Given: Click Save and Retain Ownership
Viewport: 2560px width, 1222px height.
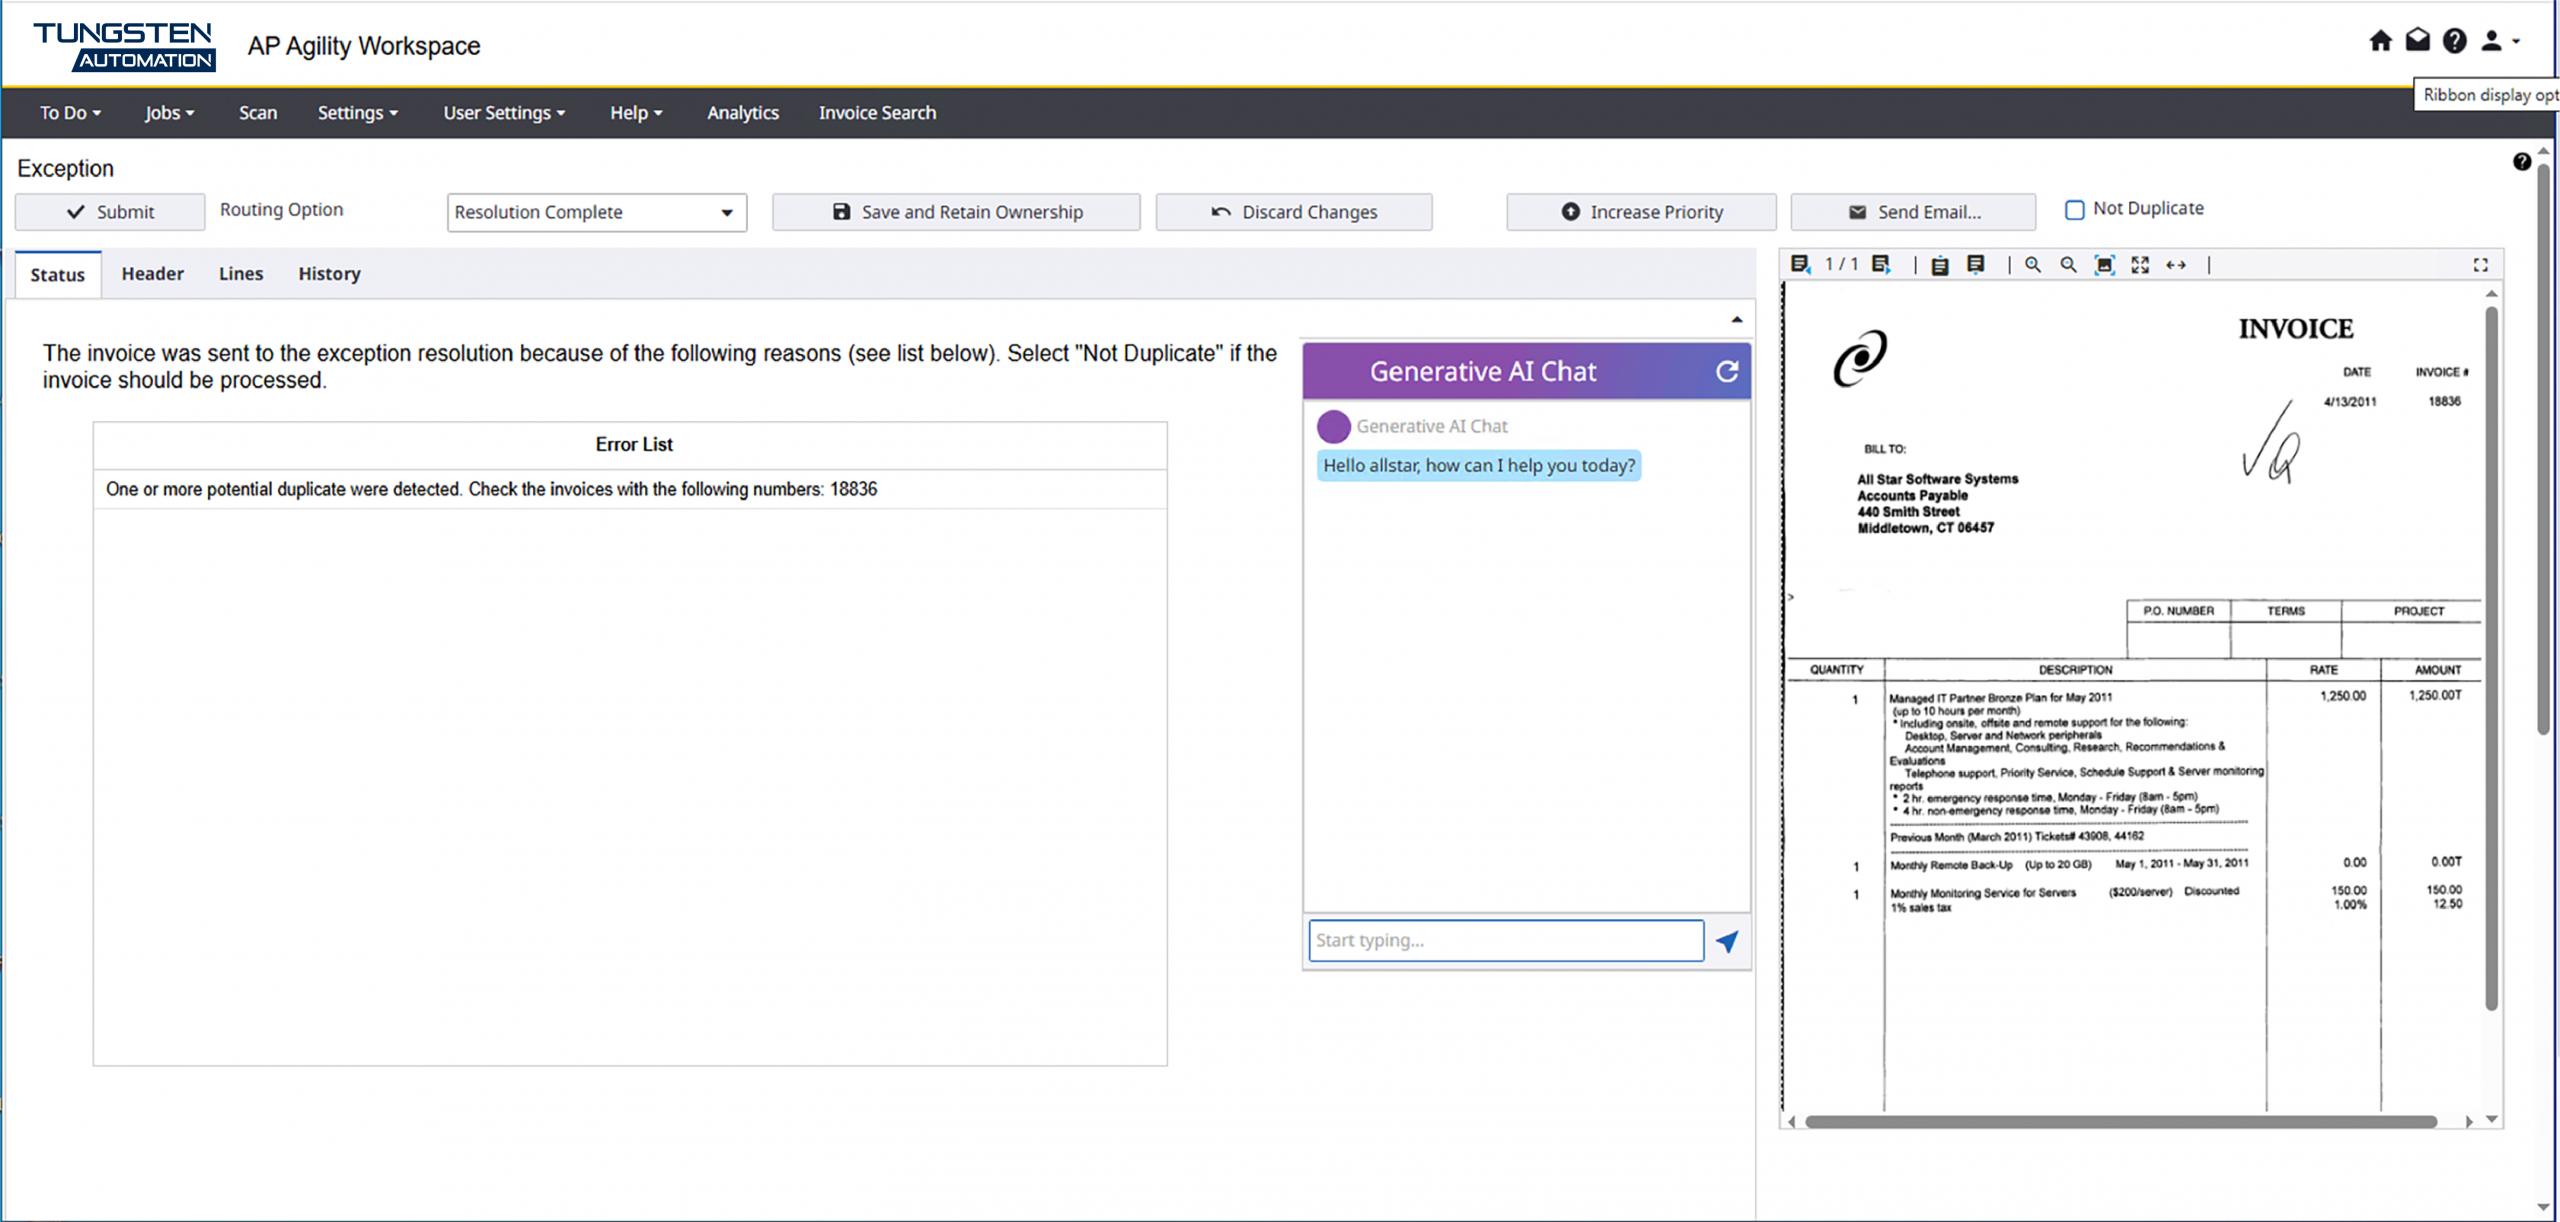Looking at the screenshot, I should coord(956,212).
